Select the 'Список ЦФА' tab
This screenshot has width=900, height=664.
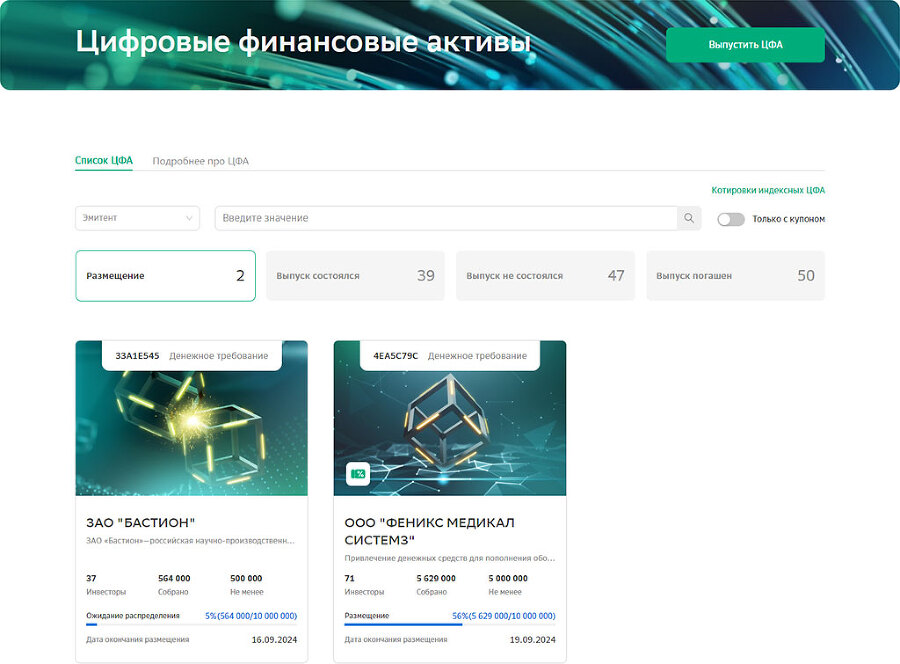coord(104,160)
